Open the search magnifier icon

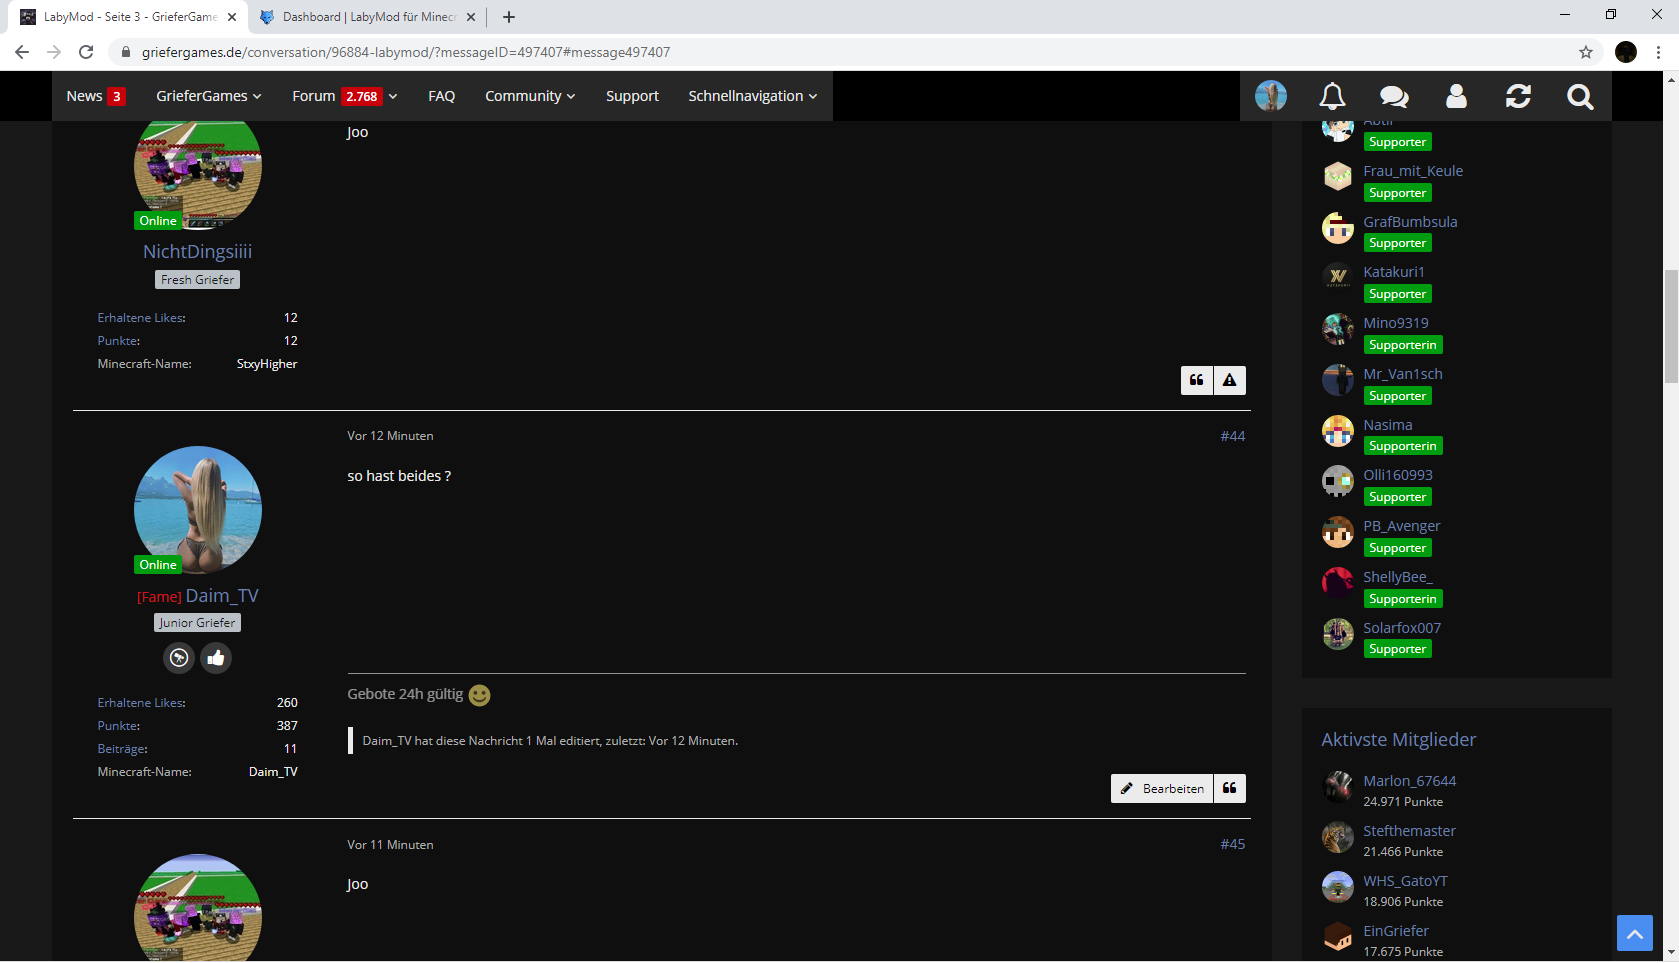[1580, 96]
